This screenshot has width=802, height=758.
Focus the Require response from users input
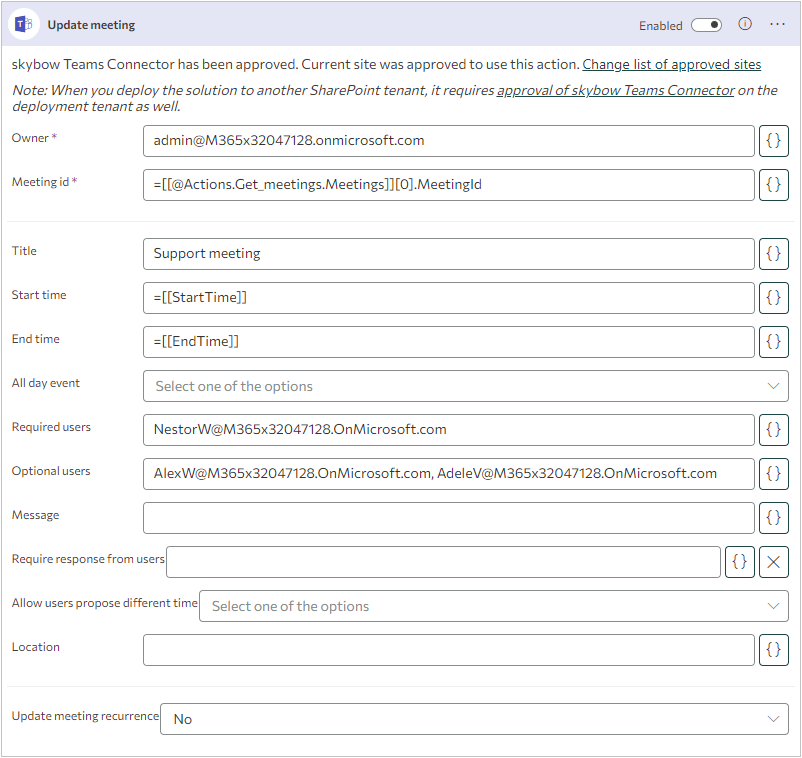(x=443, y=562)
